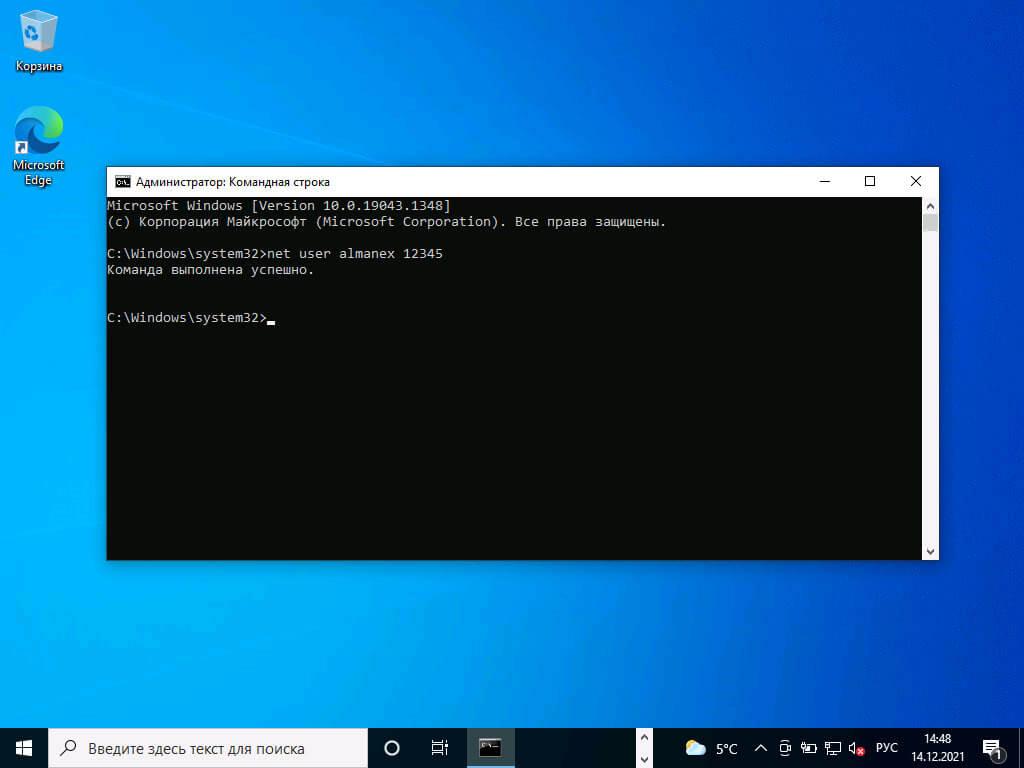Open the clock showing 14:48 14.12.2021
This screenshot has height=768, width=1024.
click(x=937, y=748)
